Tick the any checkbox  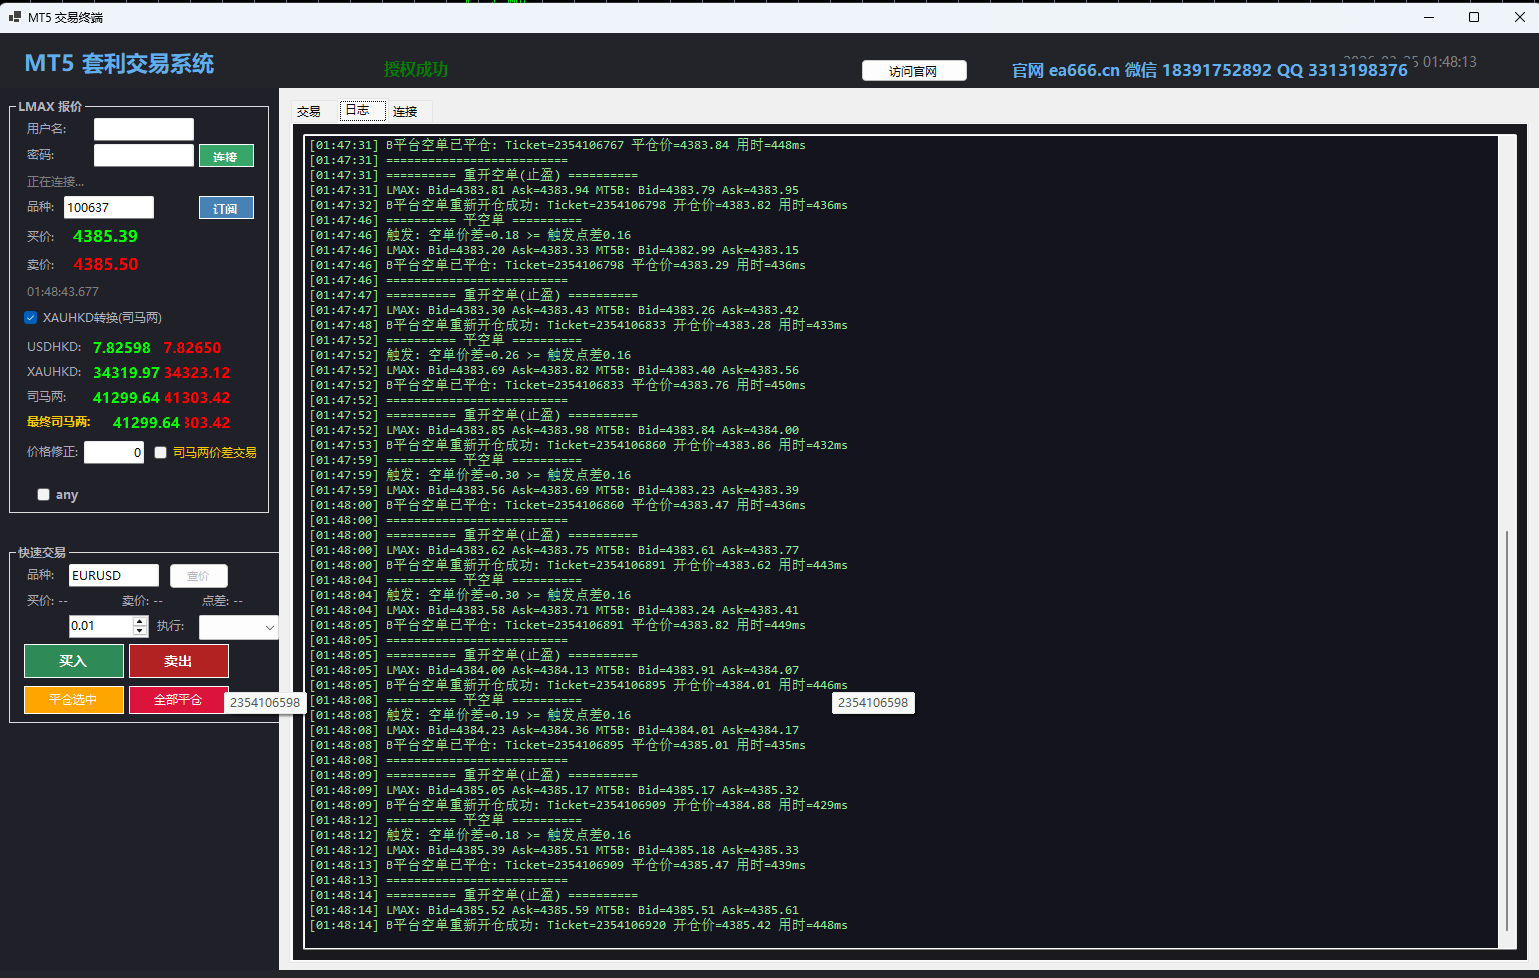point(43,494)
